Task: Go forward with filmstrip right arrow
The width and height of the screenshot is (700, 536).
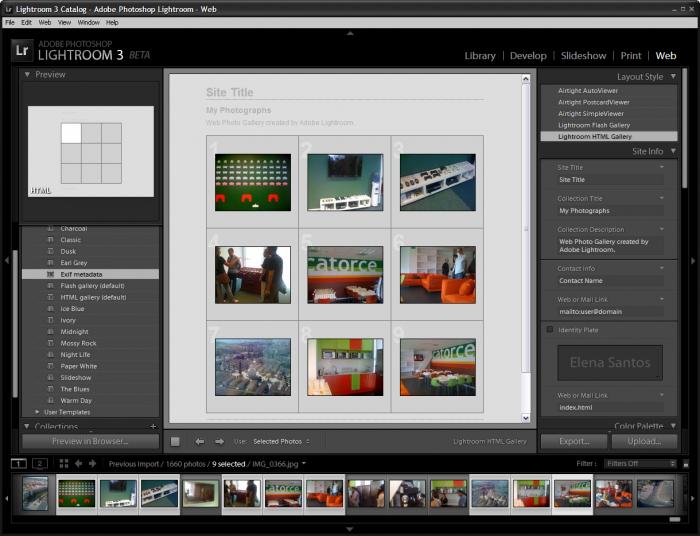Action: 92,464
